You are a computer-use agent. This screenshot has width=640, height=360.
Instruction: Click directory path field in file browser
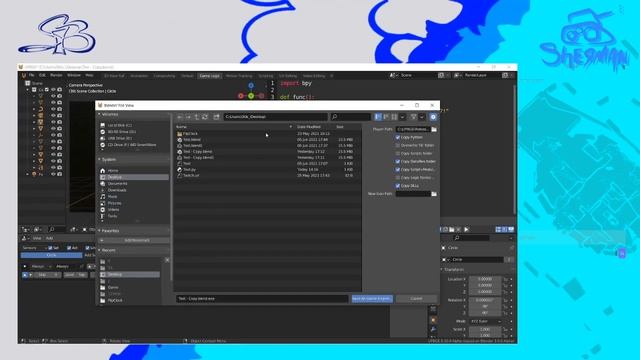[275, 117]
